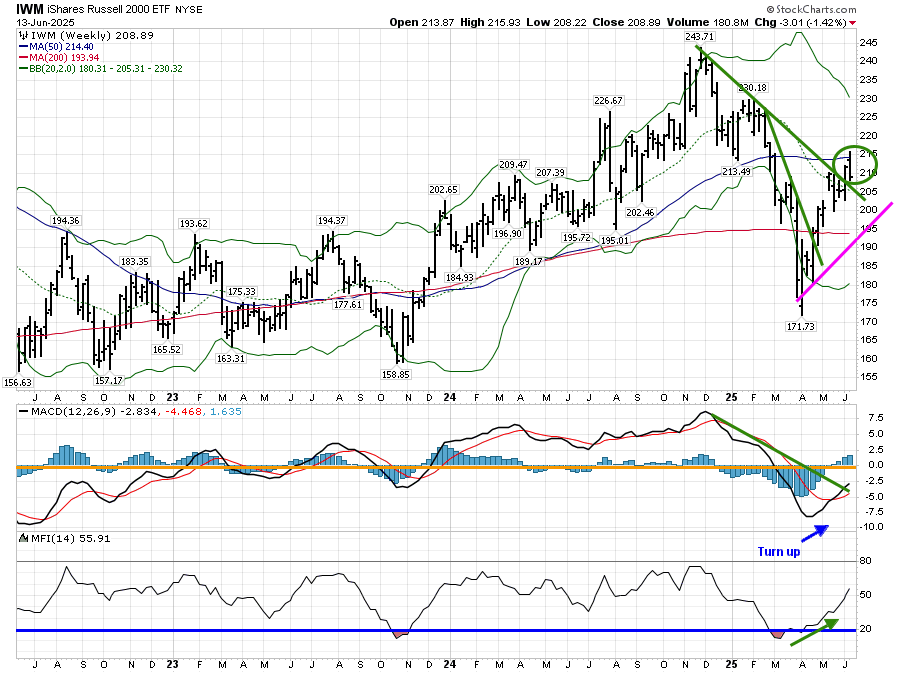Click the 202.65 price label
Viewport: 900px width, 673px height.
pos(443,189)
